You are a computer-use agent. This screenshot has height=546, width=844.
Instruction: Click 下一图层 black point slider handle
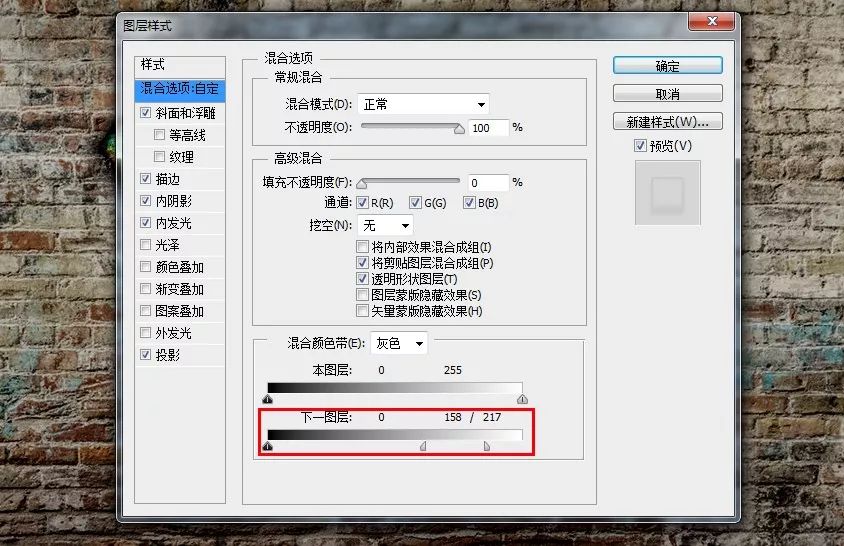[268, 446]
